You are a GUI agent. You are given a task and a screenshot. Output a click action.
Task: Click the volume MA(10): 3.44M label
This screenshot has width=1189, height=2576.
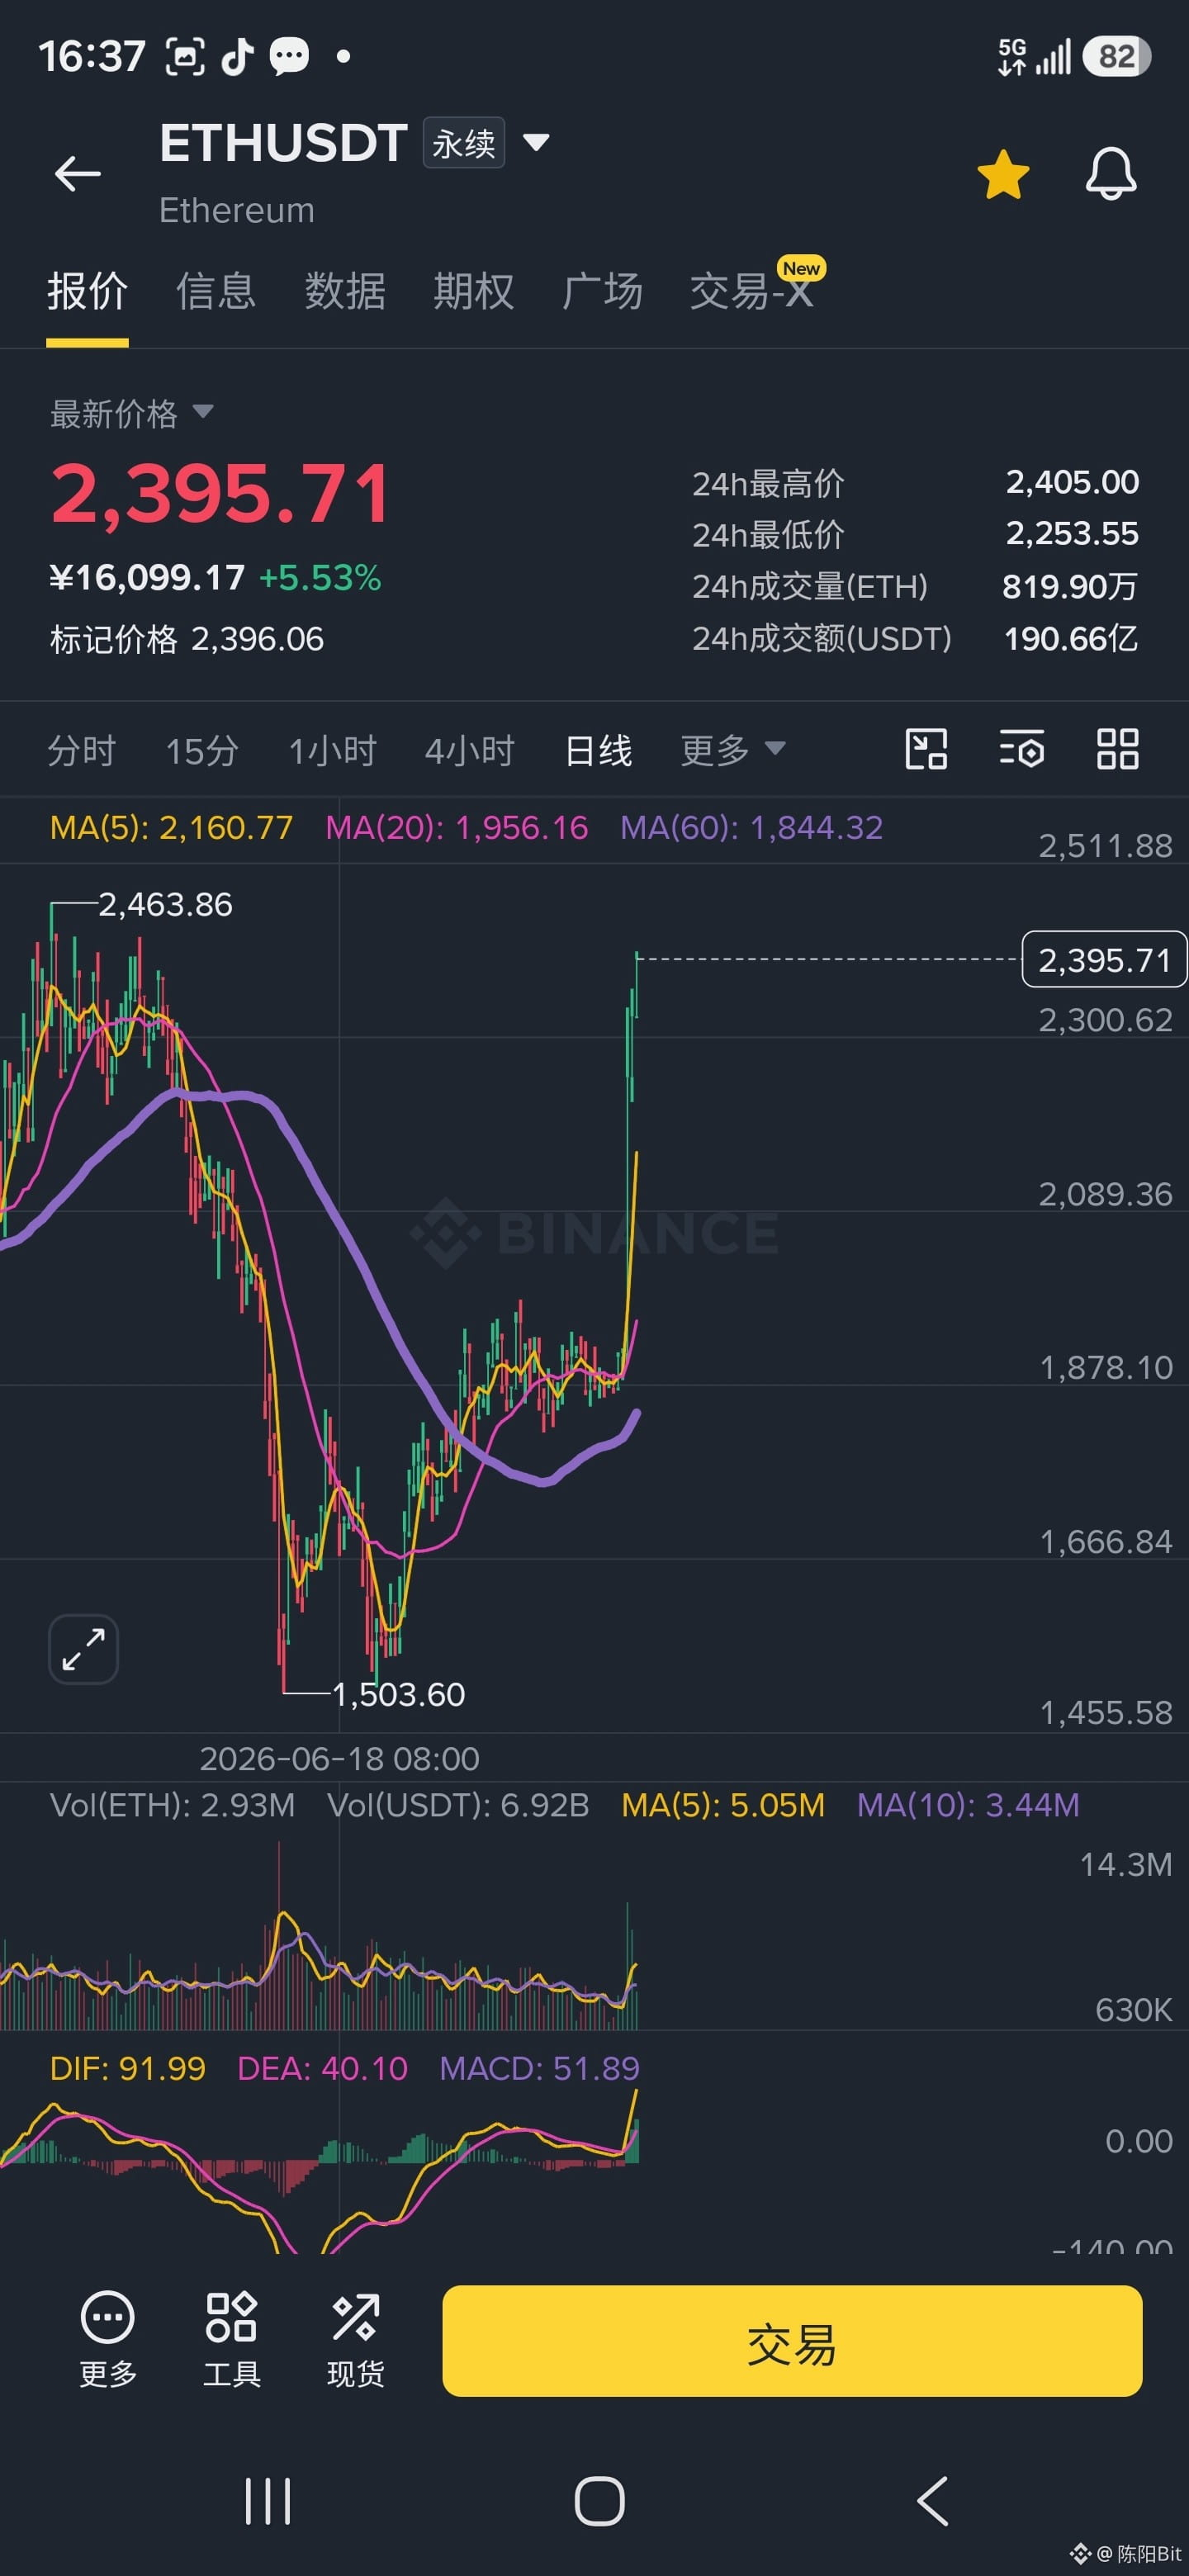[x=968, y=1806]
